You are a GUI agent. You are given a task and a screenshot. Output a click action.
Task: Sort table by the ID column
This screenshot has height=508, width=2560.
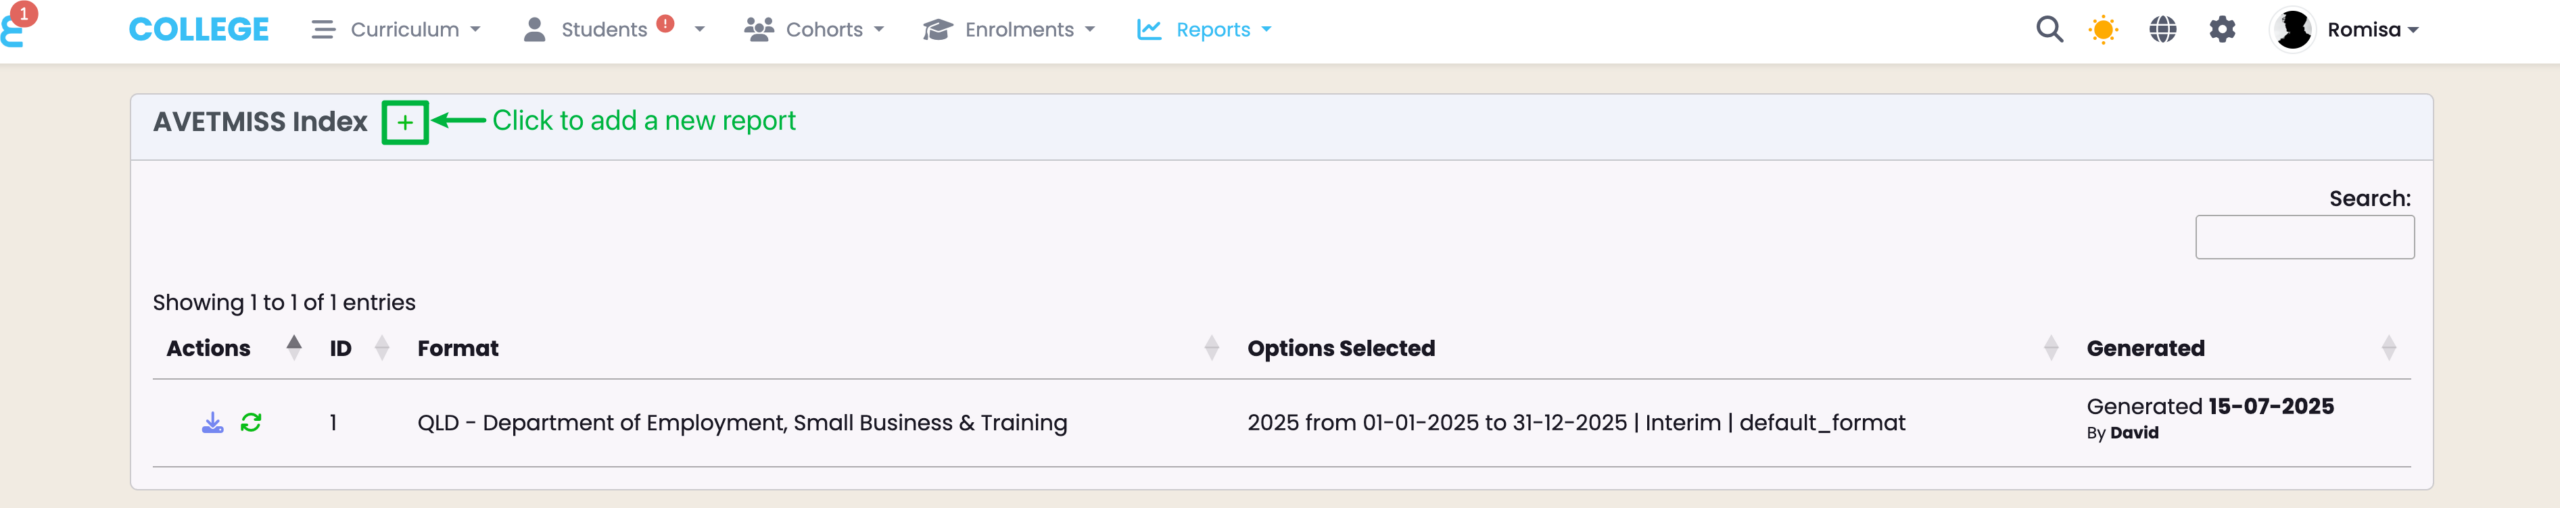point(341,348)
